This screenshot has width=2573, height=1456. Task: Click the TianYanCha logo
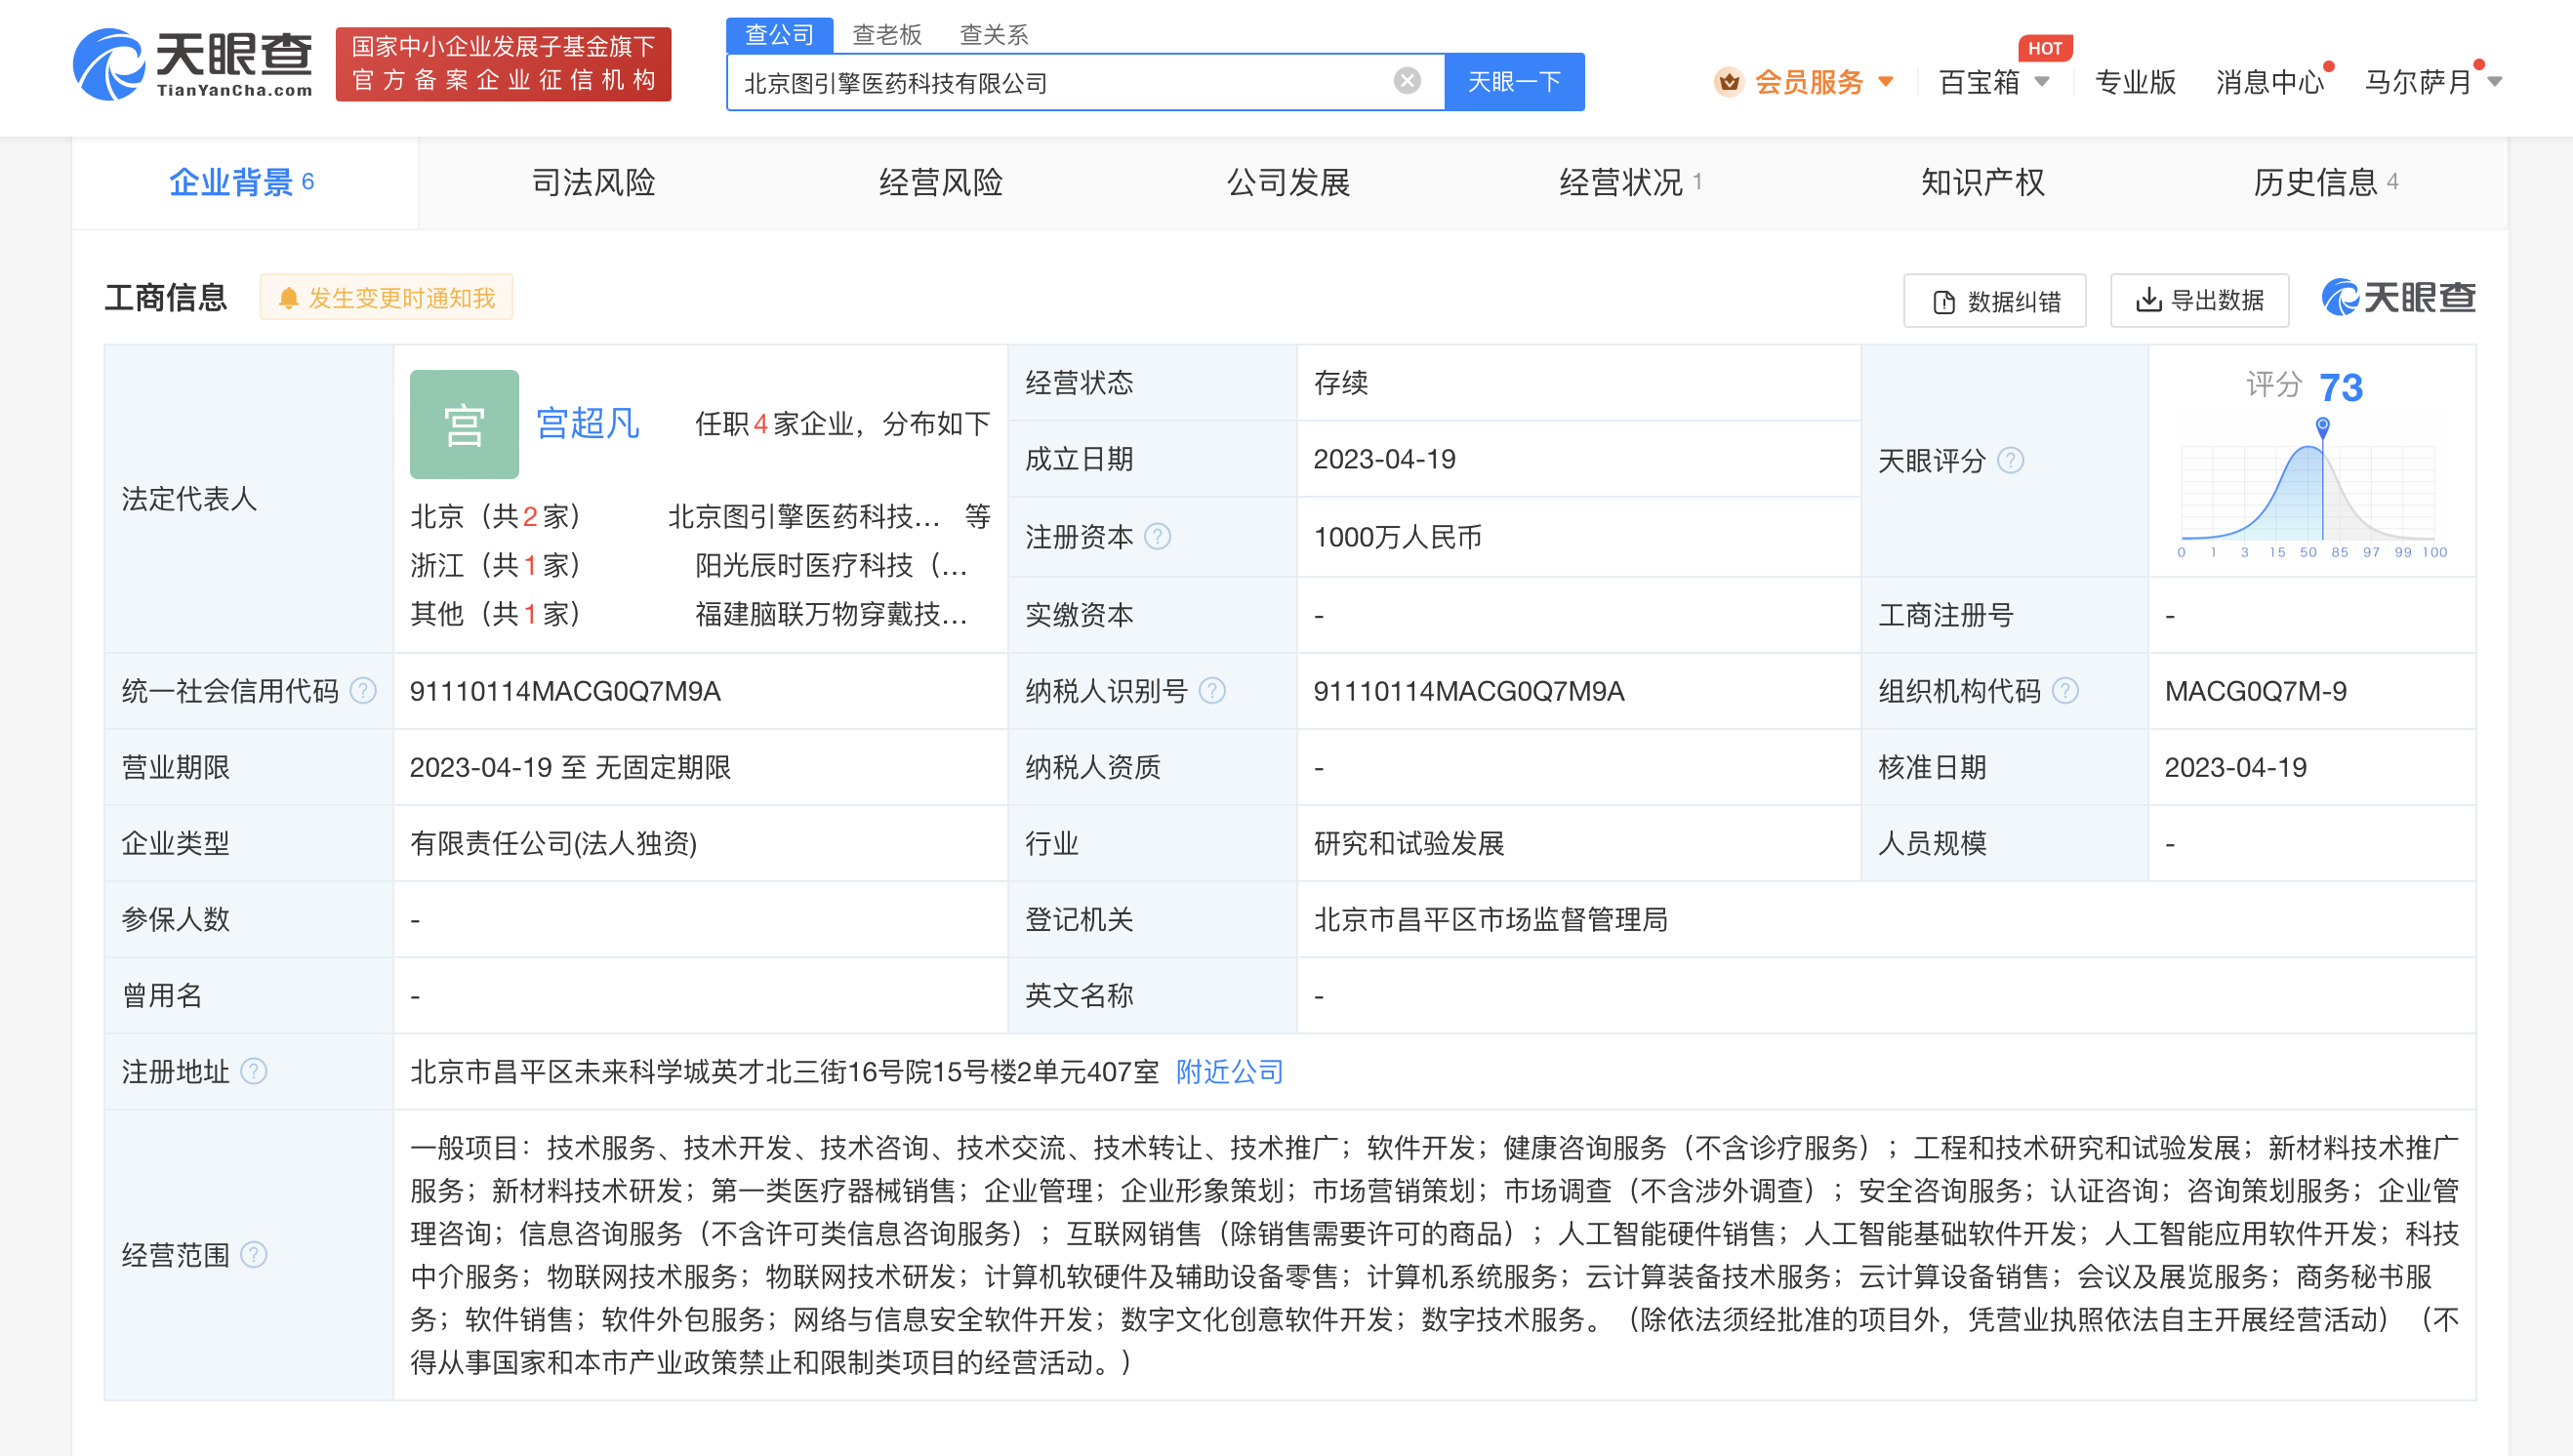tap(193, 64)
